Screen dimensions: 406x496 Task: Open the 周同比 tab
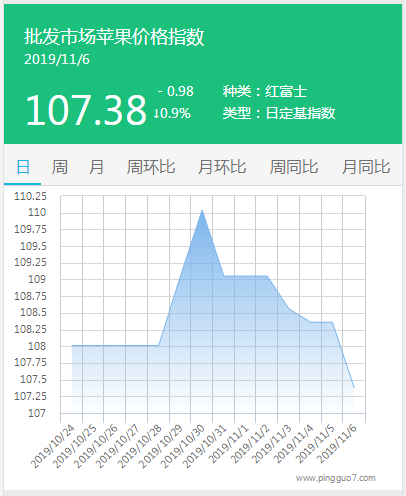click(x=294, y=167)
